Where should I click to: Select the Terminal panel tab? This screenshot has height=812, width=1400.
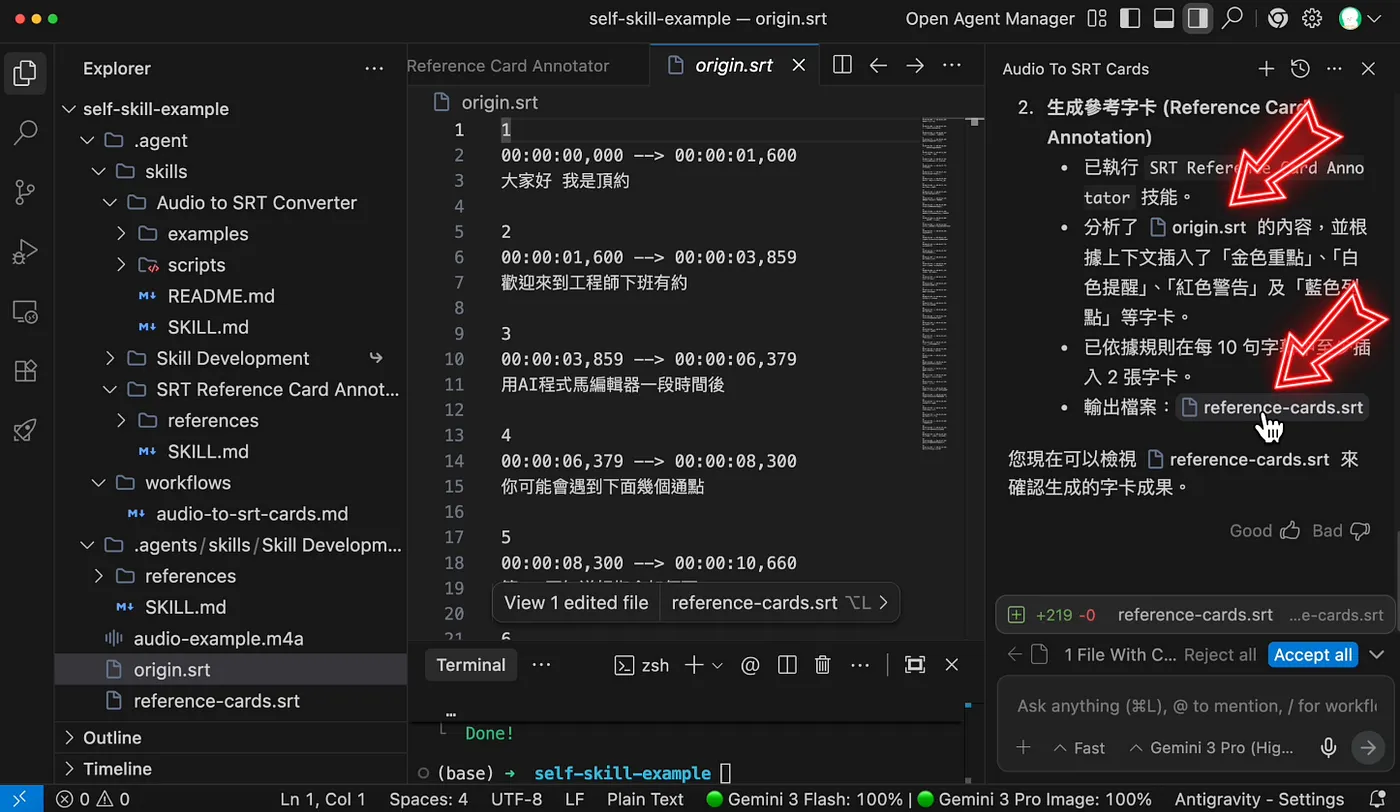[x=471, y=665]
